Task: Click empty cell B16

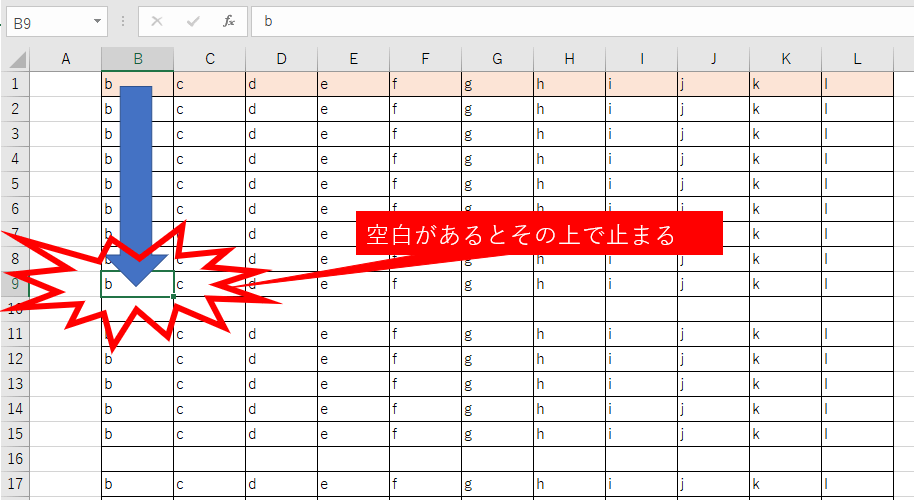Action: [138, 459]
